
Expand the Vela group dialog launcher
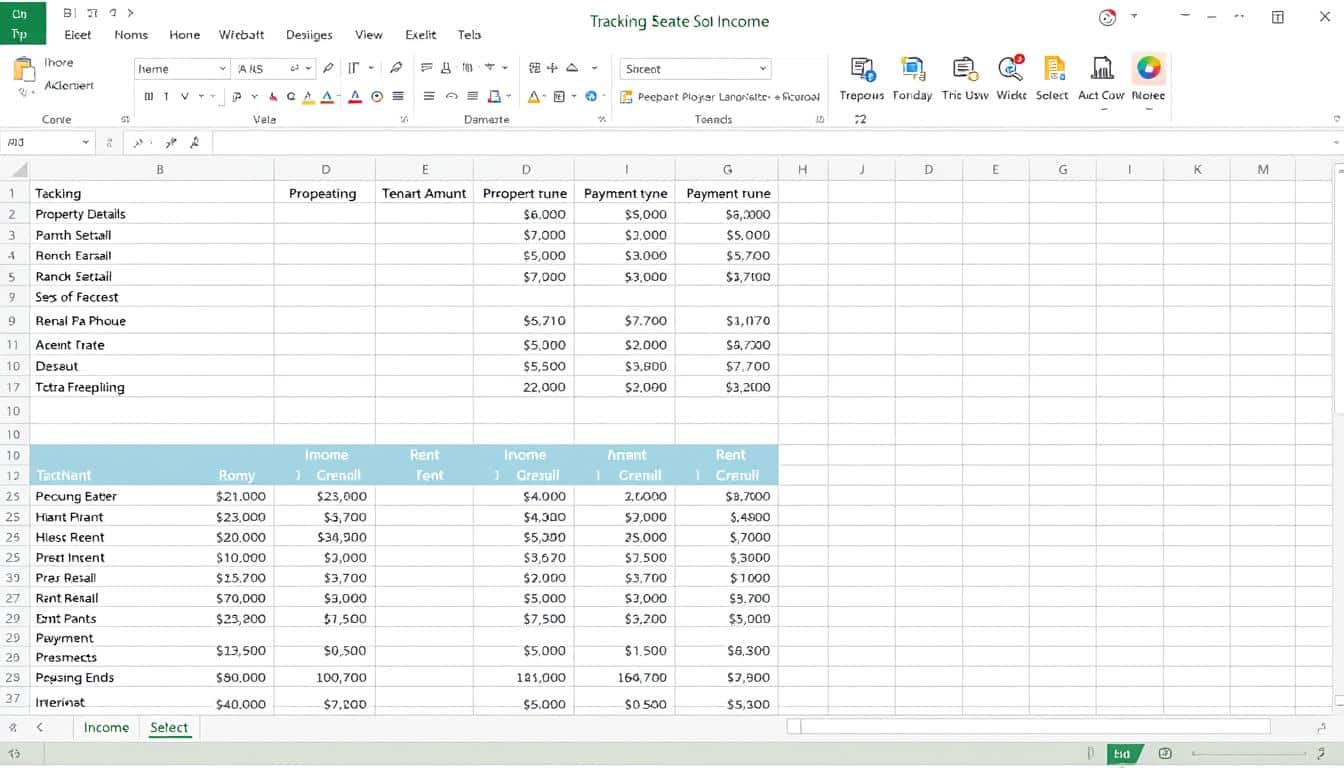pyautogui.click(x=404, y=119)
